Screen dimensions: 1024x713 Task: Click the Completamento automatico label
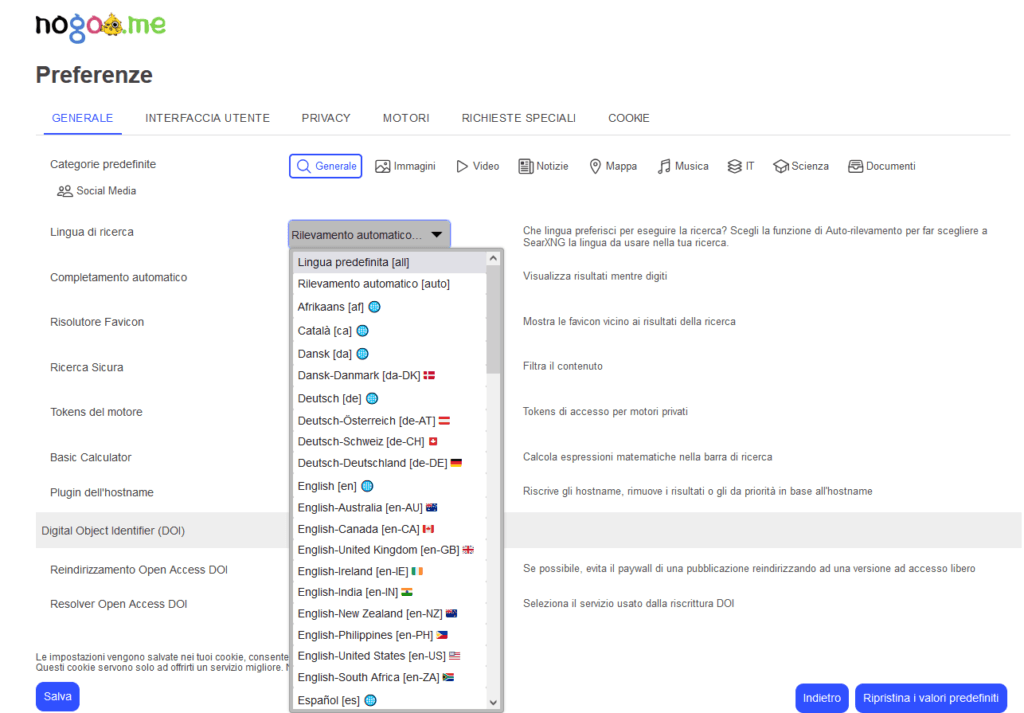118,277
